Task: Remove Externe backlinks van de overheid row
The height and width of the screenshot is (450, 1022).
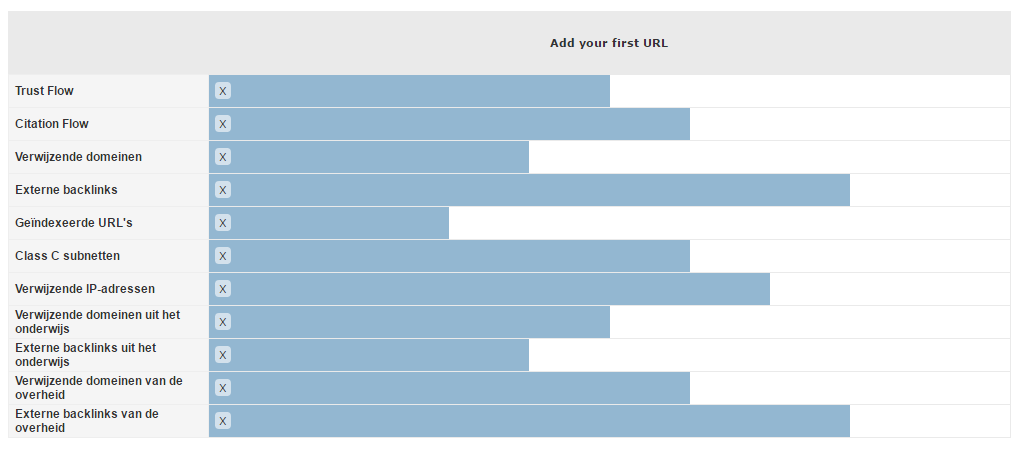Action: tap(223, 421)
